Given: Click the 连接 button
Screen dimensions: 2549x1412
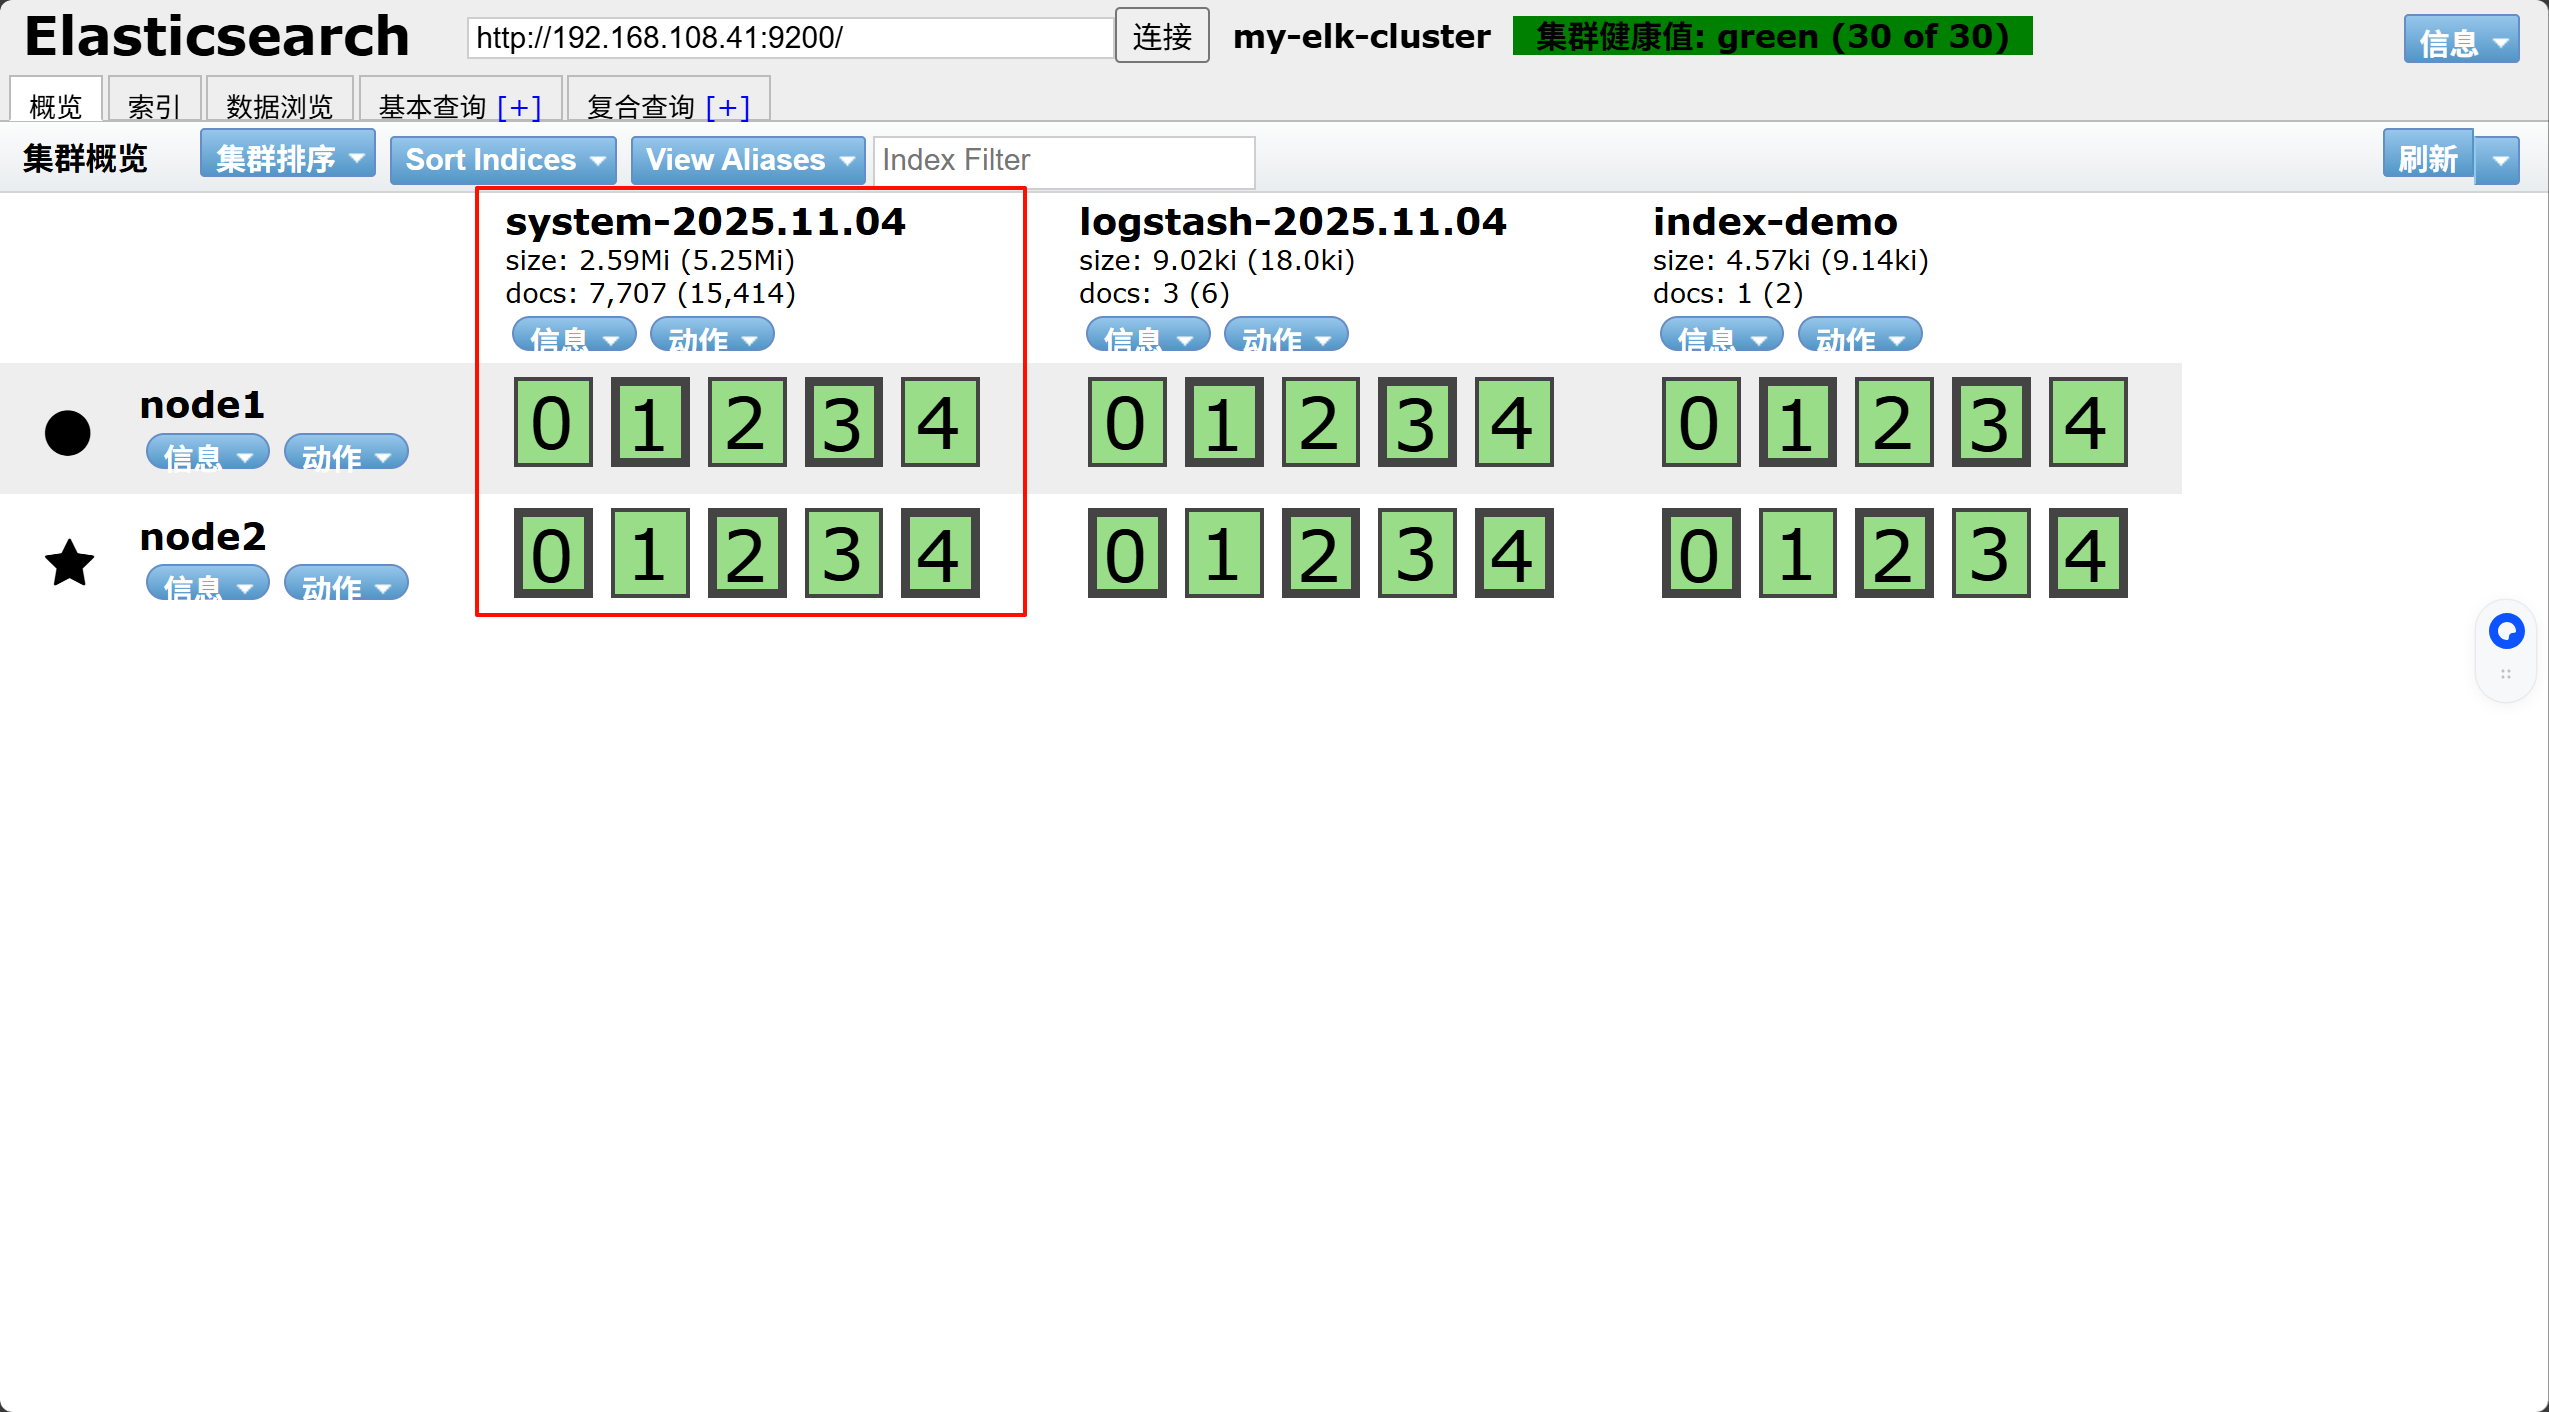Looking at the screenshot, I should pyautogui.click(x=1162, y=36).
